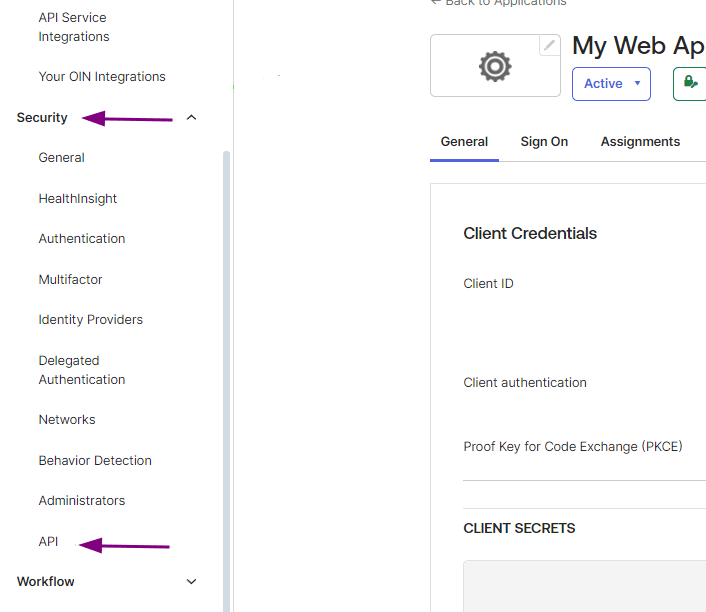The image size is (706, 612).
Task: Open Identity Providers settings
Action: coord(91,320)
